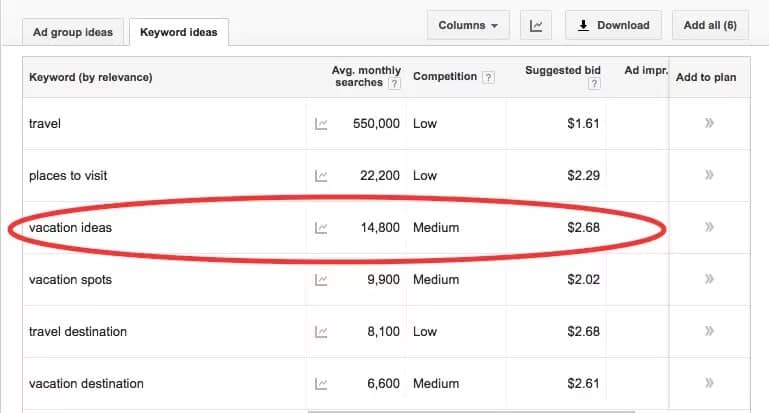Click the chart view button in toolbar
This screenshot has height=413, width=769.
pyautogui.click(x=536, y=25)
